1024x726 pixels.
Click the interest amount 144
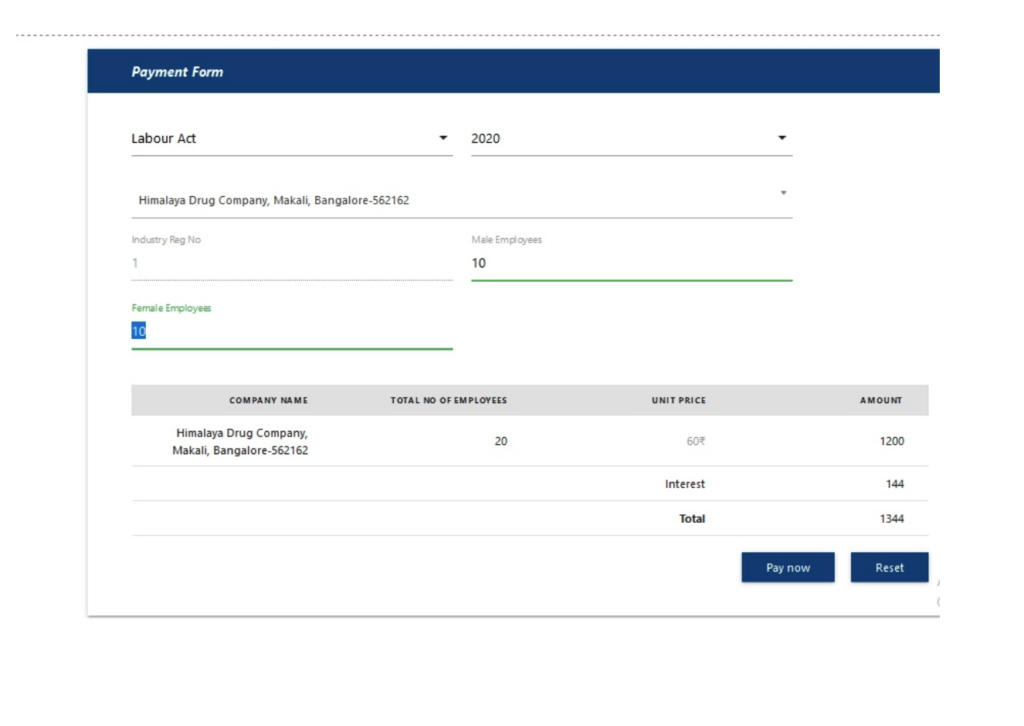pos(894,484)
